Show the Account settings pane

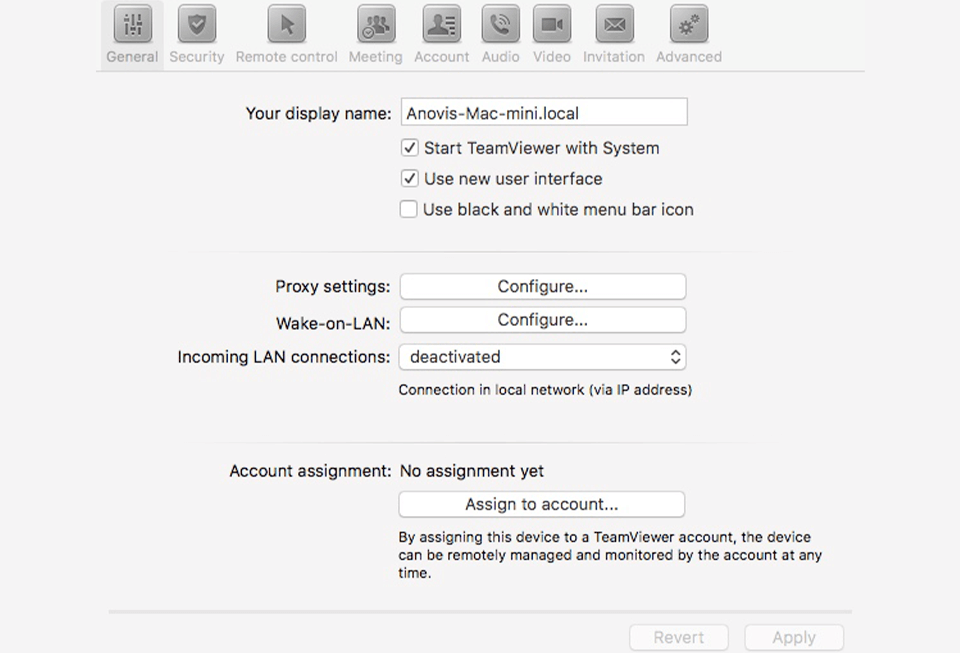pos(441,35)
